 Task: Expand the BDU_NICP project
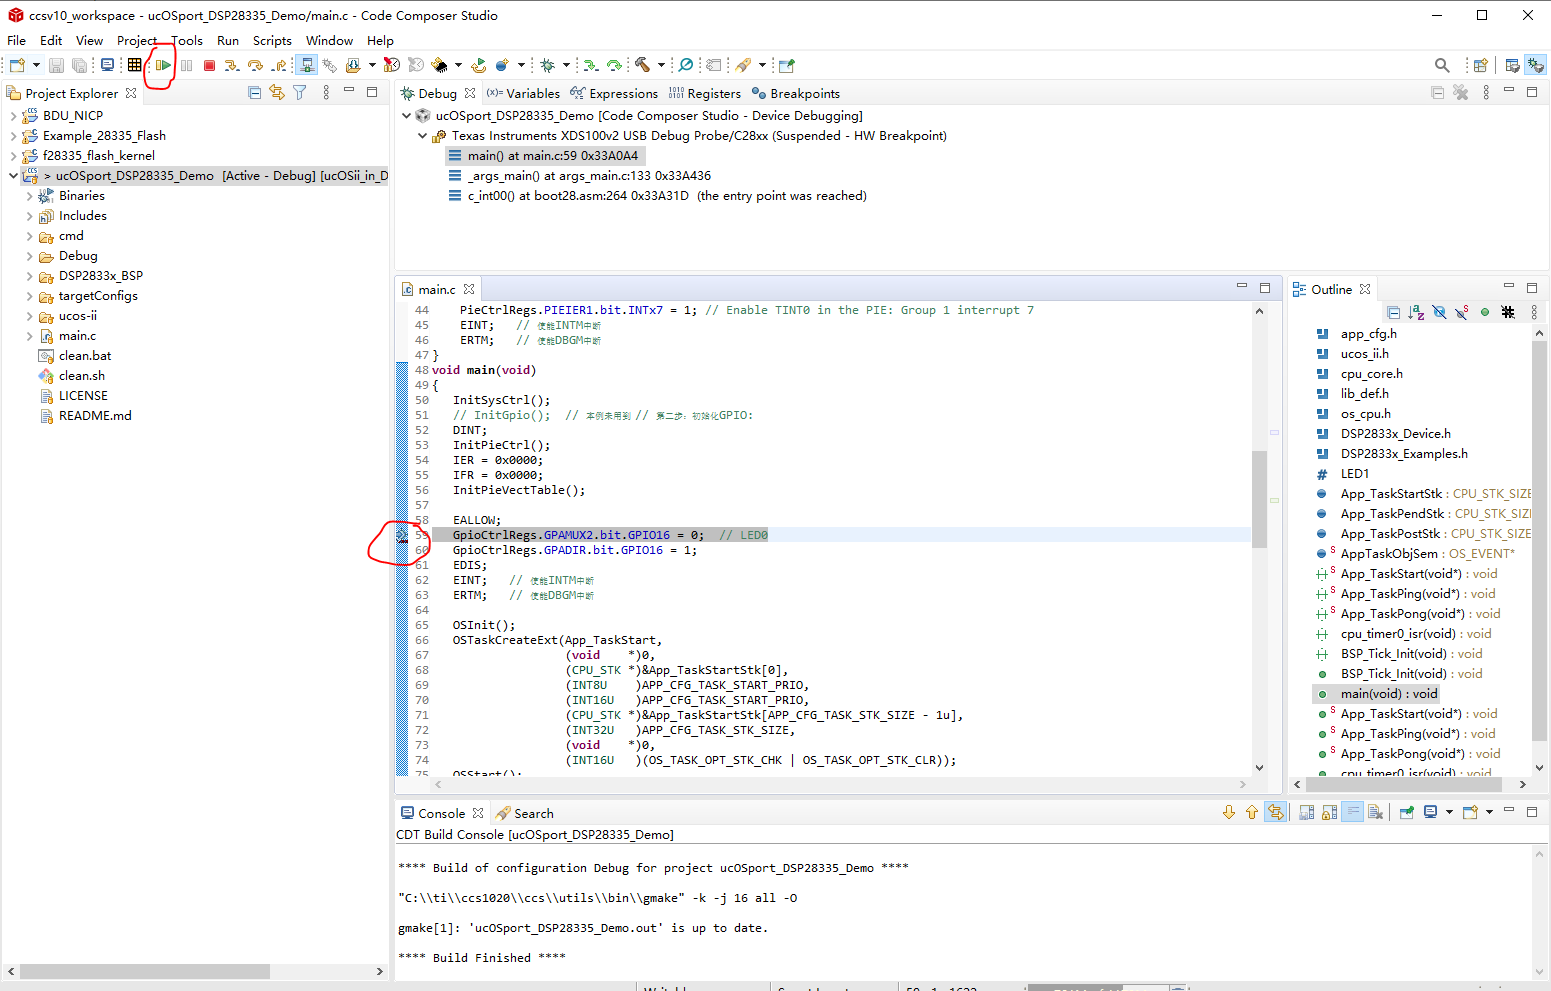[x=13, y=116]
